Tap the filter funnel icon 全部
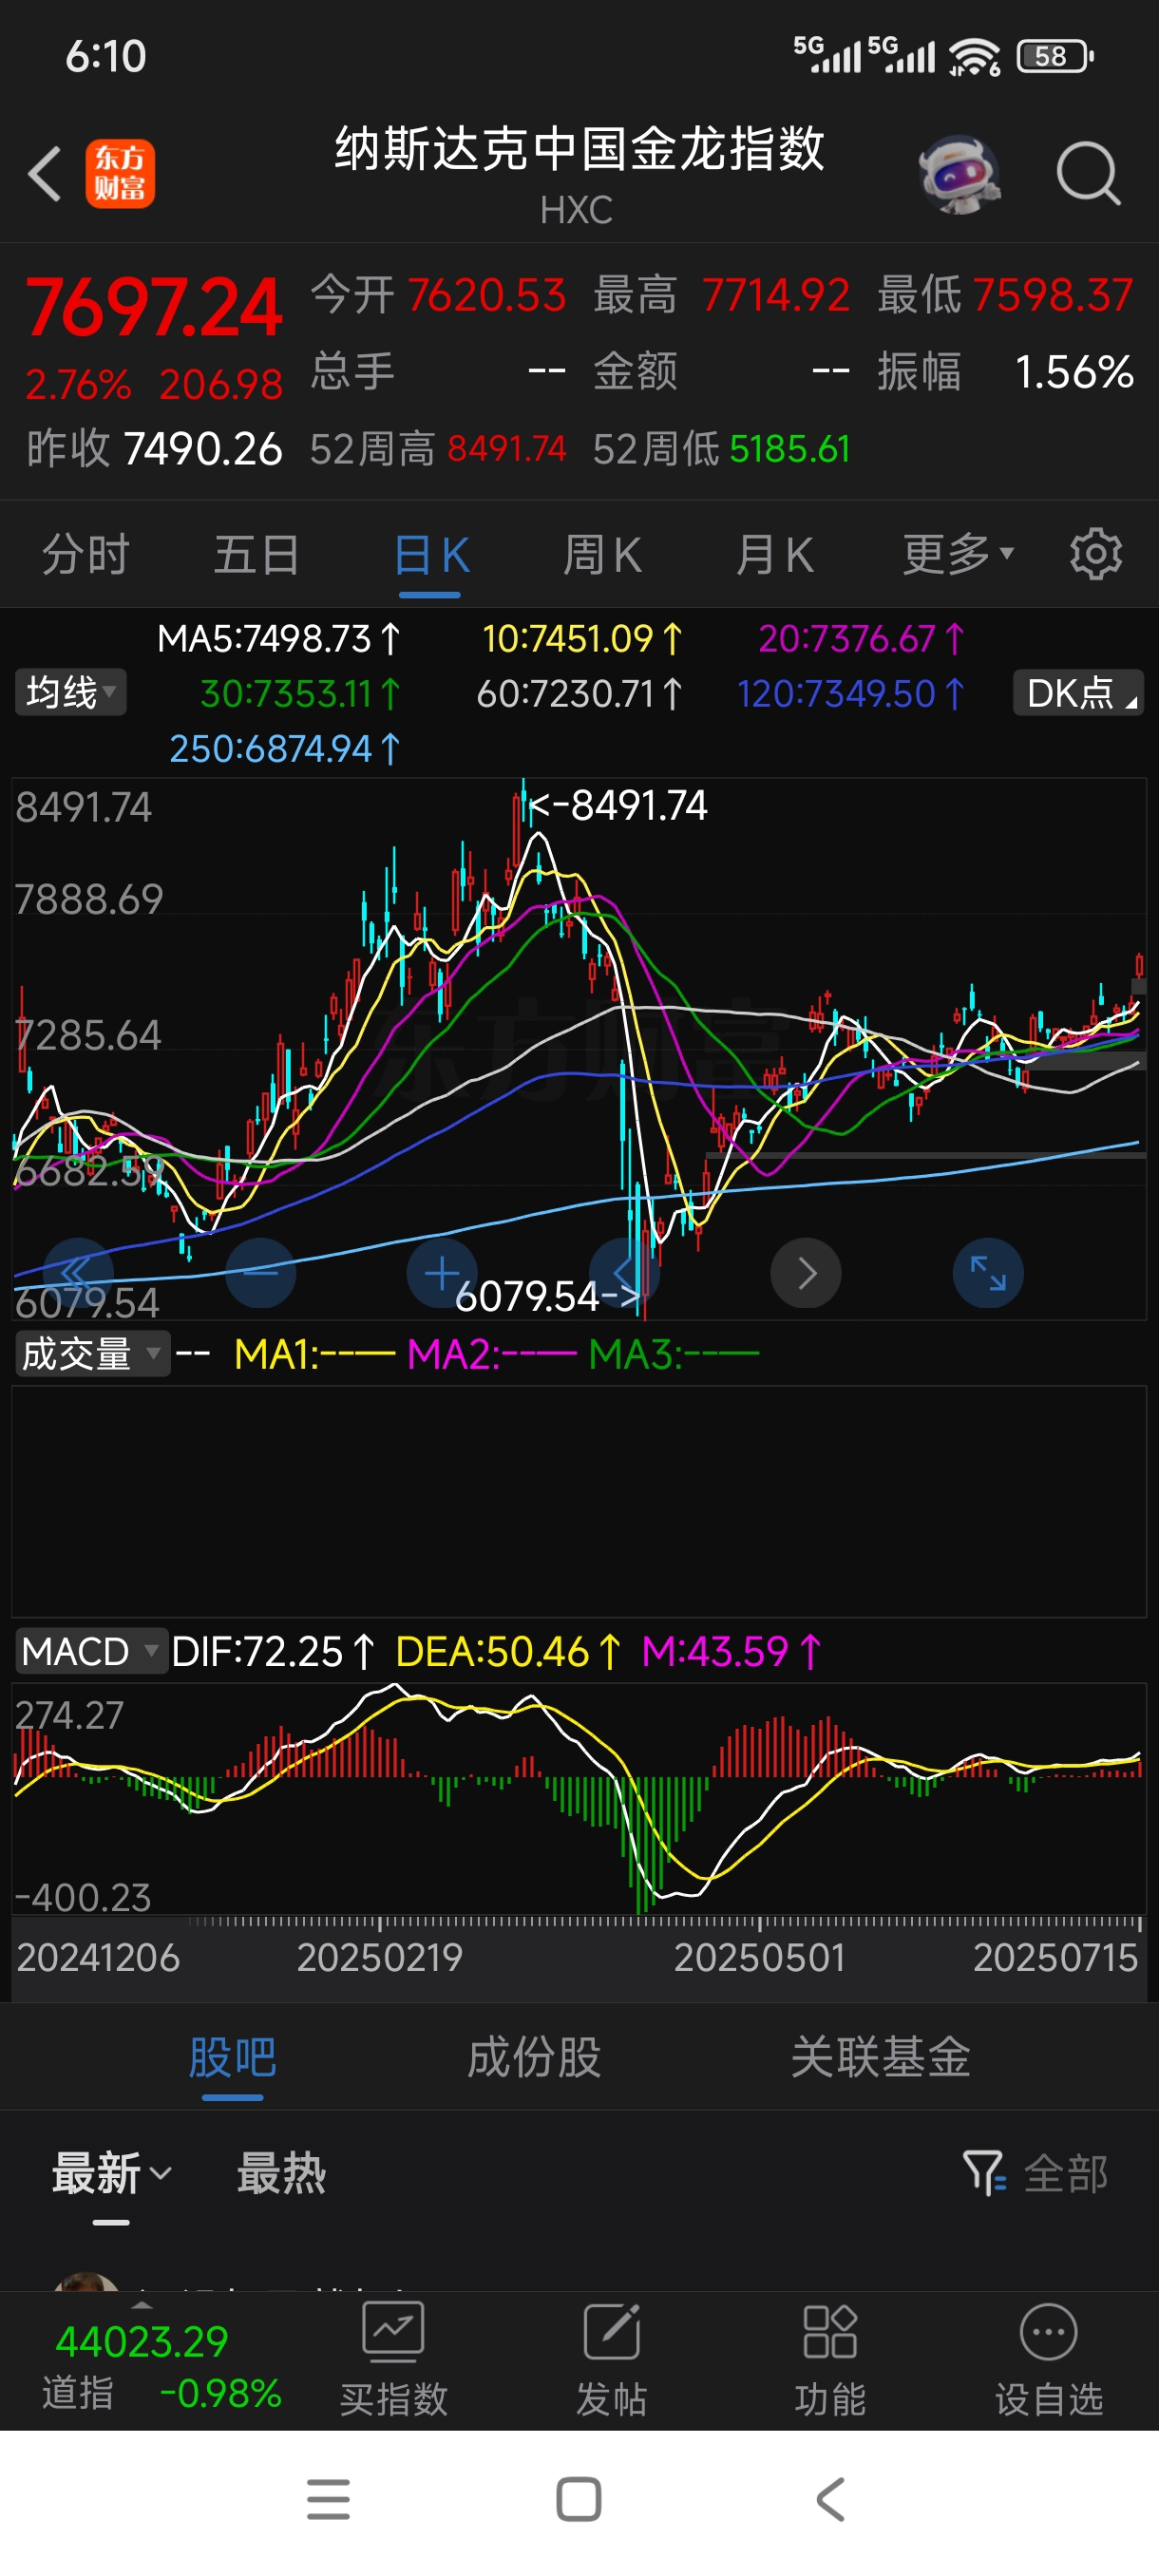Image resolution: width=1159 pixels, height=2576 pixels. [x=1035, y=2173]
